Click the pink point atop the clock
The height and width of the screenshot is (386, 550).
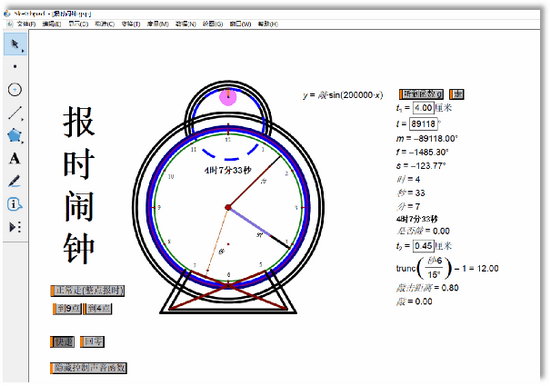(228, 97)
